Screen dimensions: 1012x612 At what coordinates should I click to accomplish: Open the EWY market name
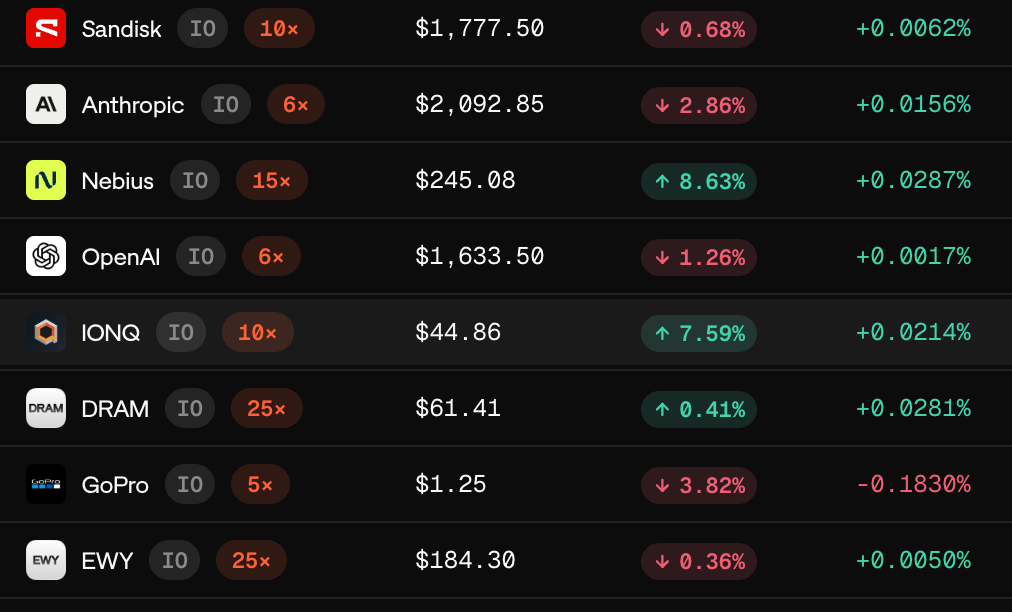(107, 560)
